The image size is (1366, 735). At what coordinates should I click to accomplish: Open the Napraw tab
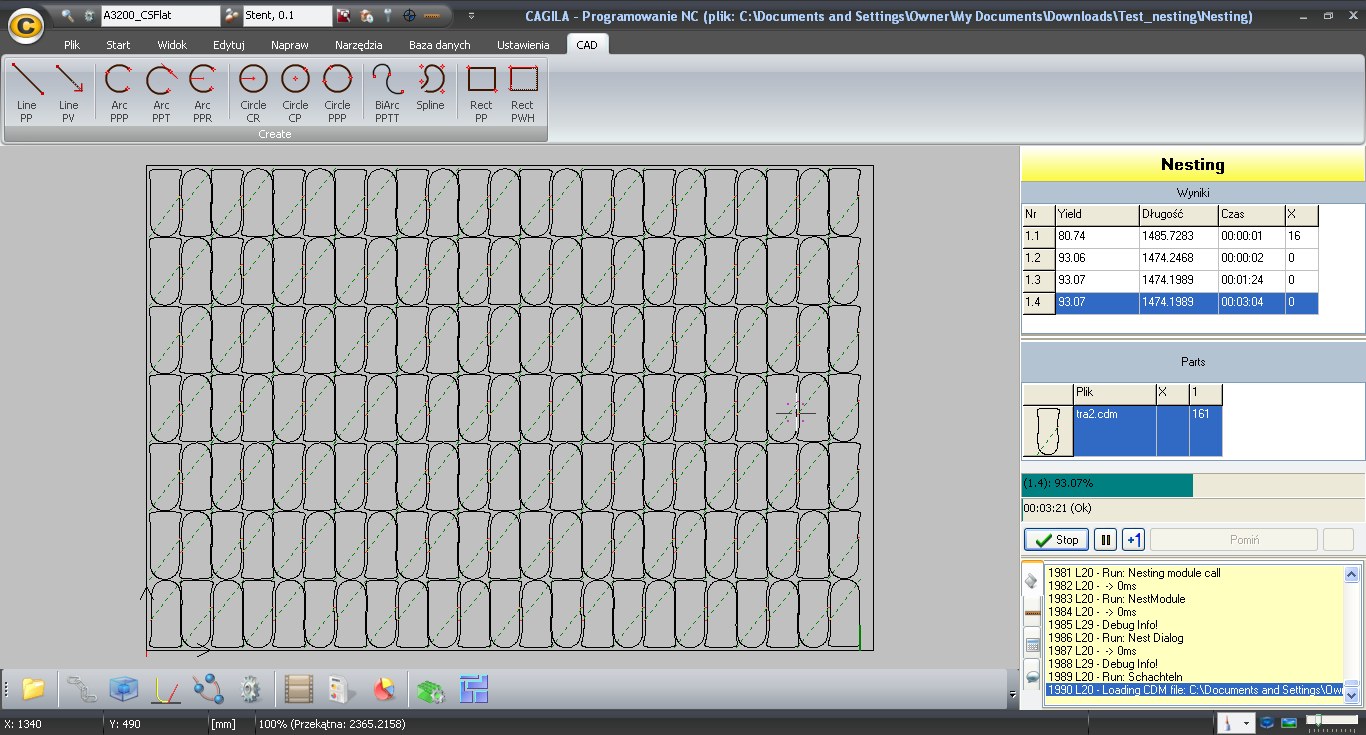290,45
